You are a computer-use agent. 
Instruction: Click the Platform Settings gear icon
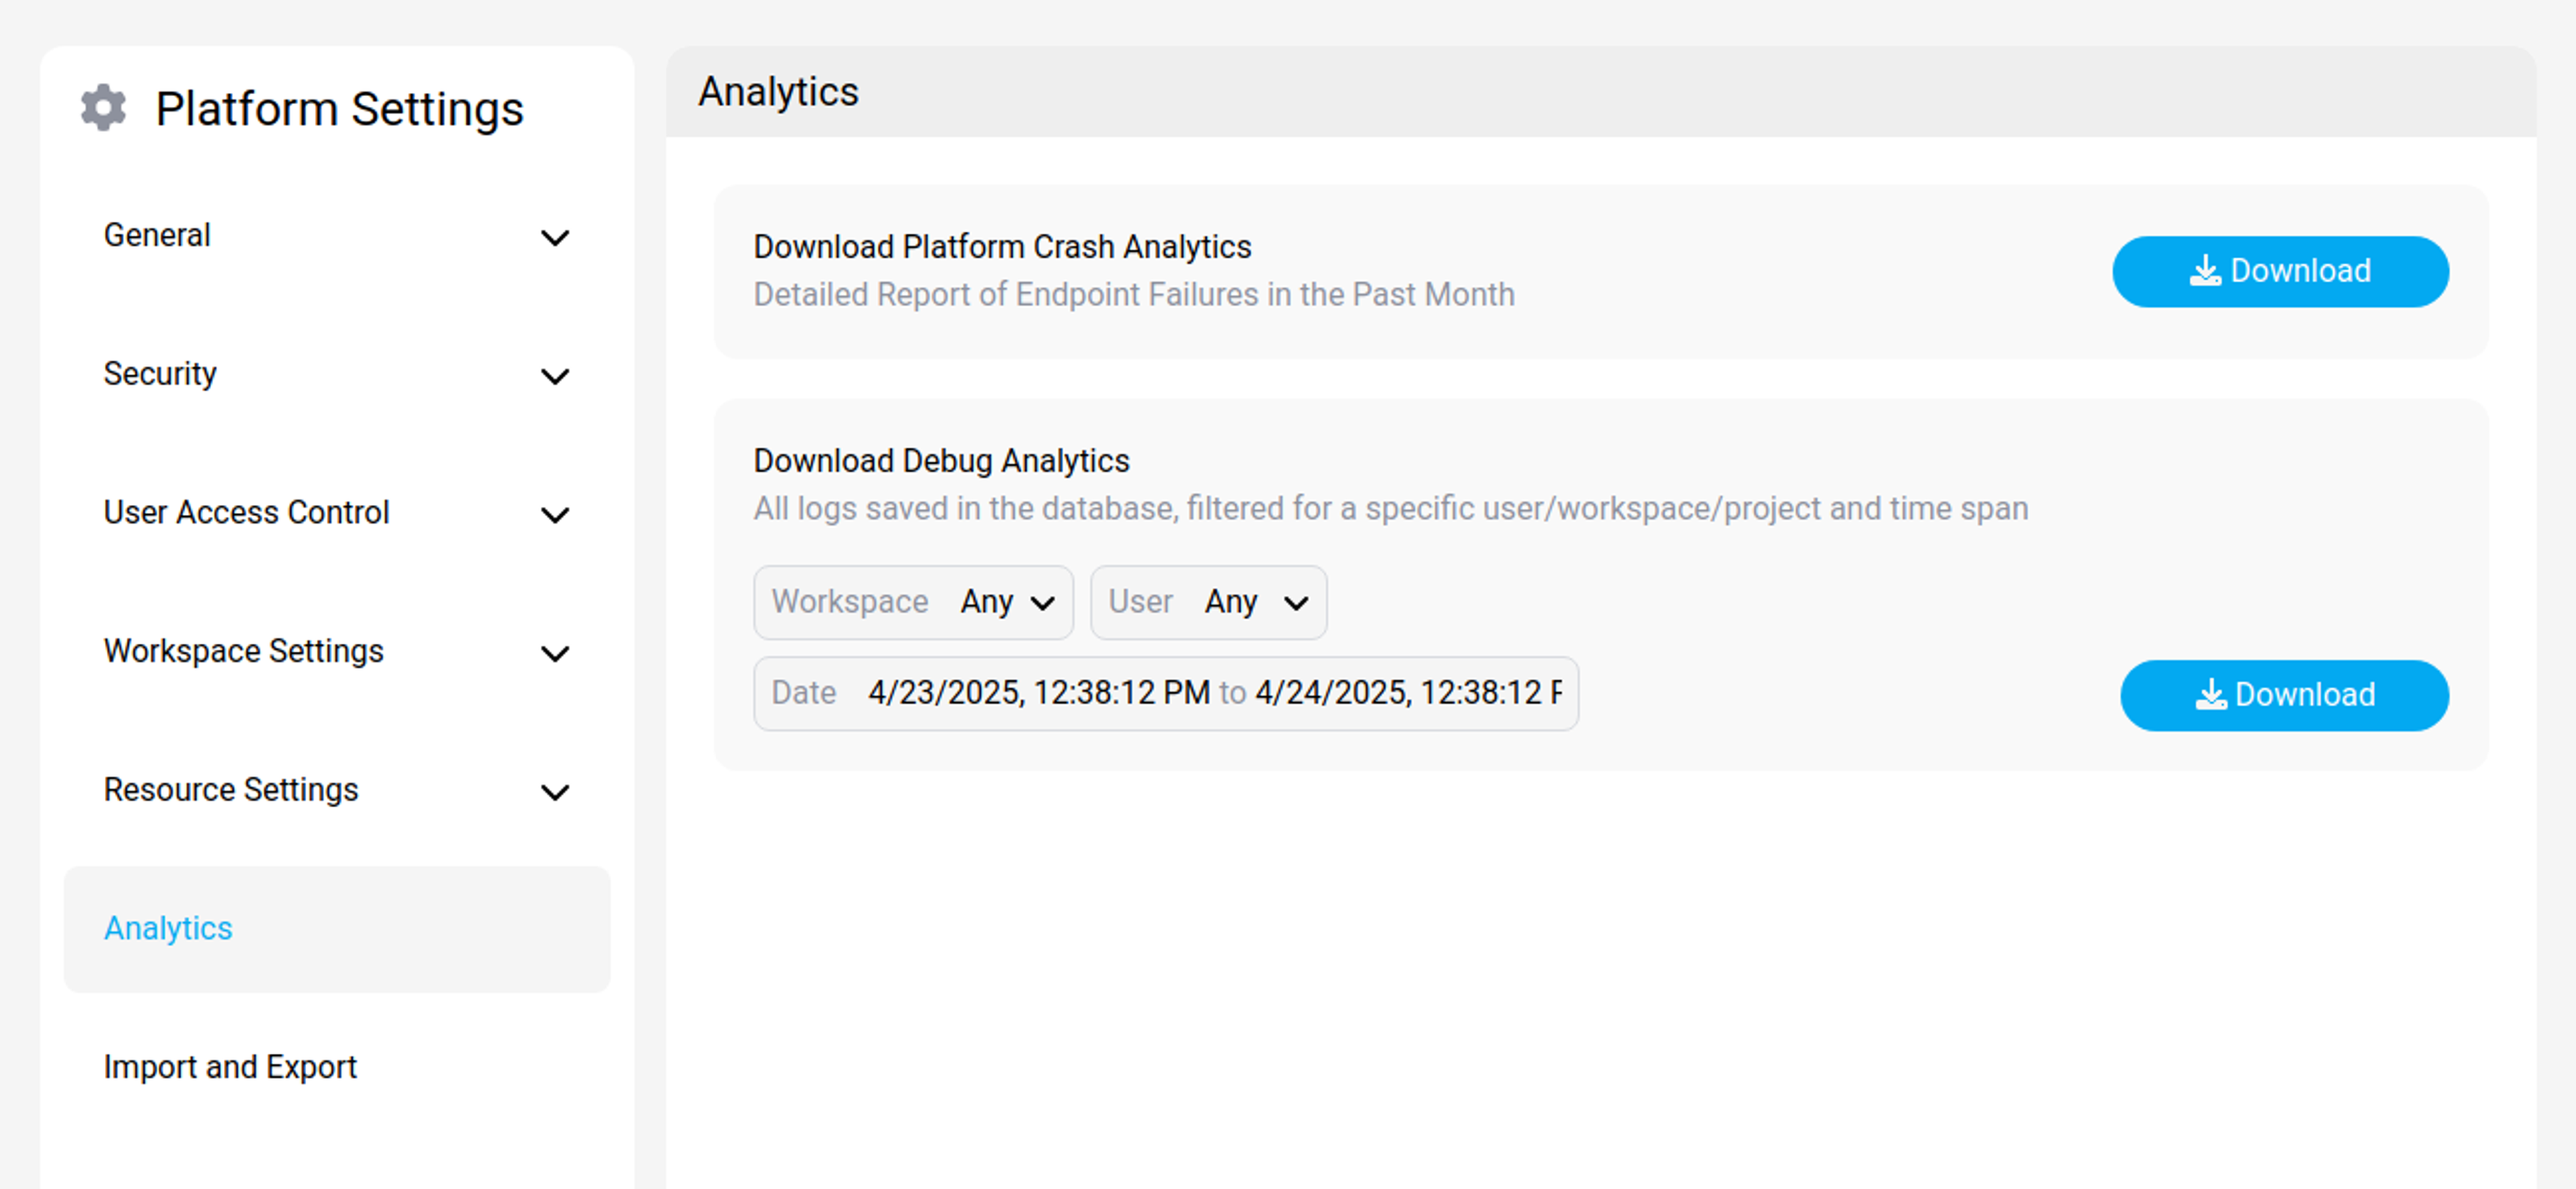(x=103, y=108)
